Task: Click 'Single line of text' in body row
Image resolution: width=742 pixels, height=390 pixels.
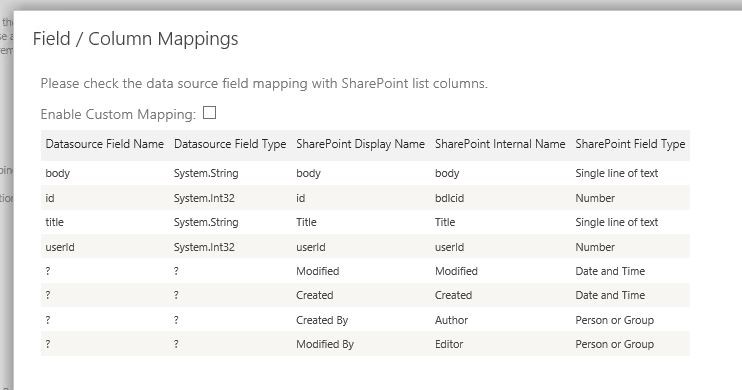Action: pyautogui.click(x=617, y=173)
